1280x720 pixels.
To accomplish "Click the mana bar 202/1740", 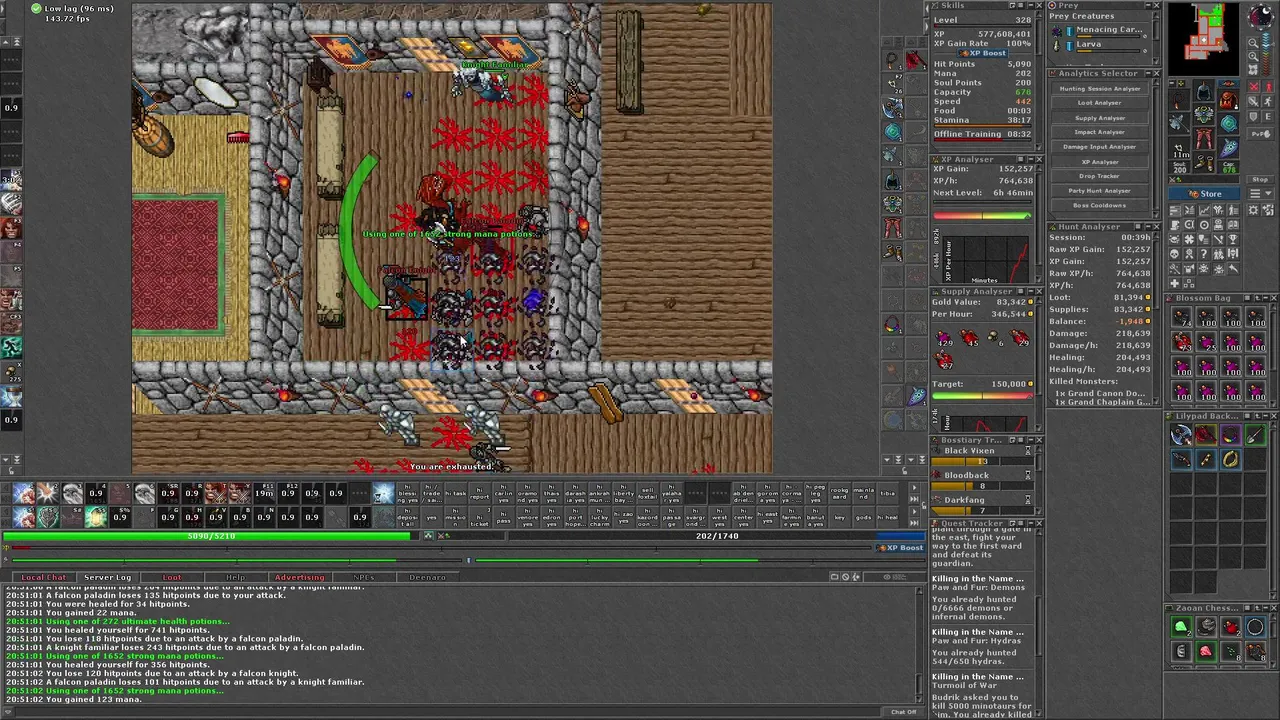I will pos(717,536).
